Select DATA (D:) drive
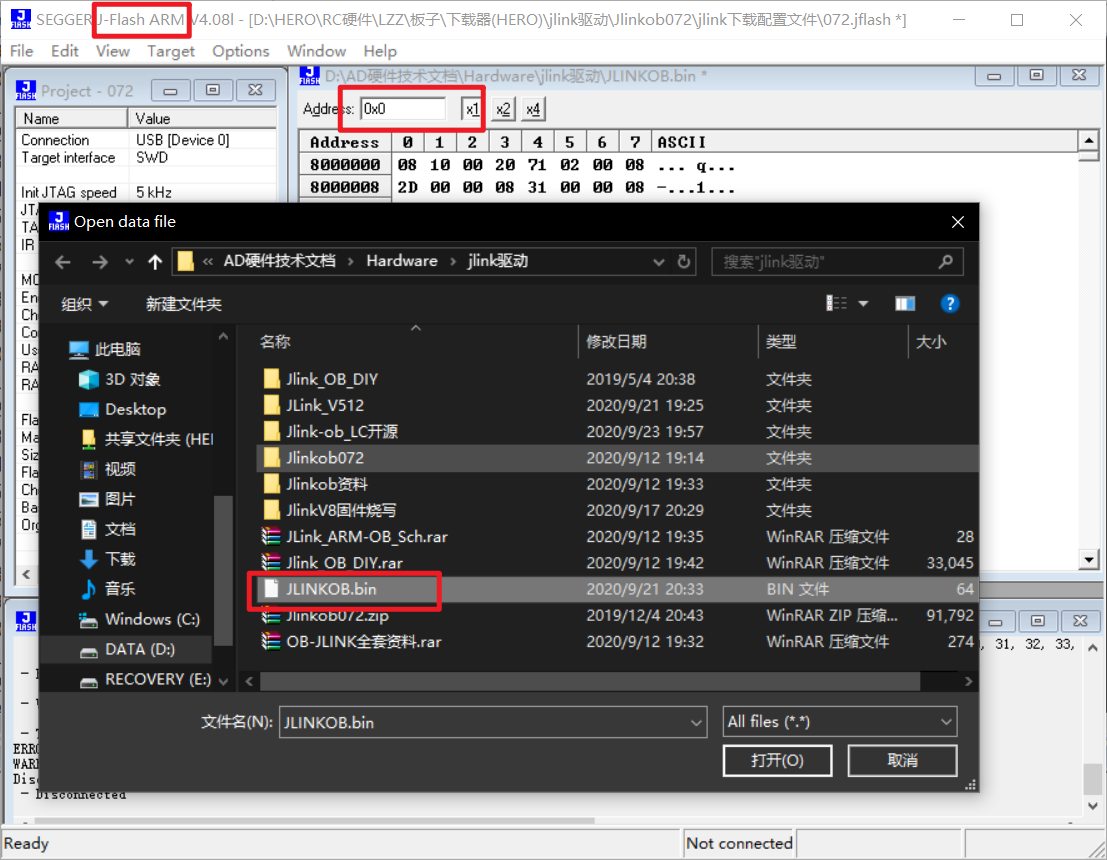The height and width of the screenshot is (860, 1107). click(126, 650)
